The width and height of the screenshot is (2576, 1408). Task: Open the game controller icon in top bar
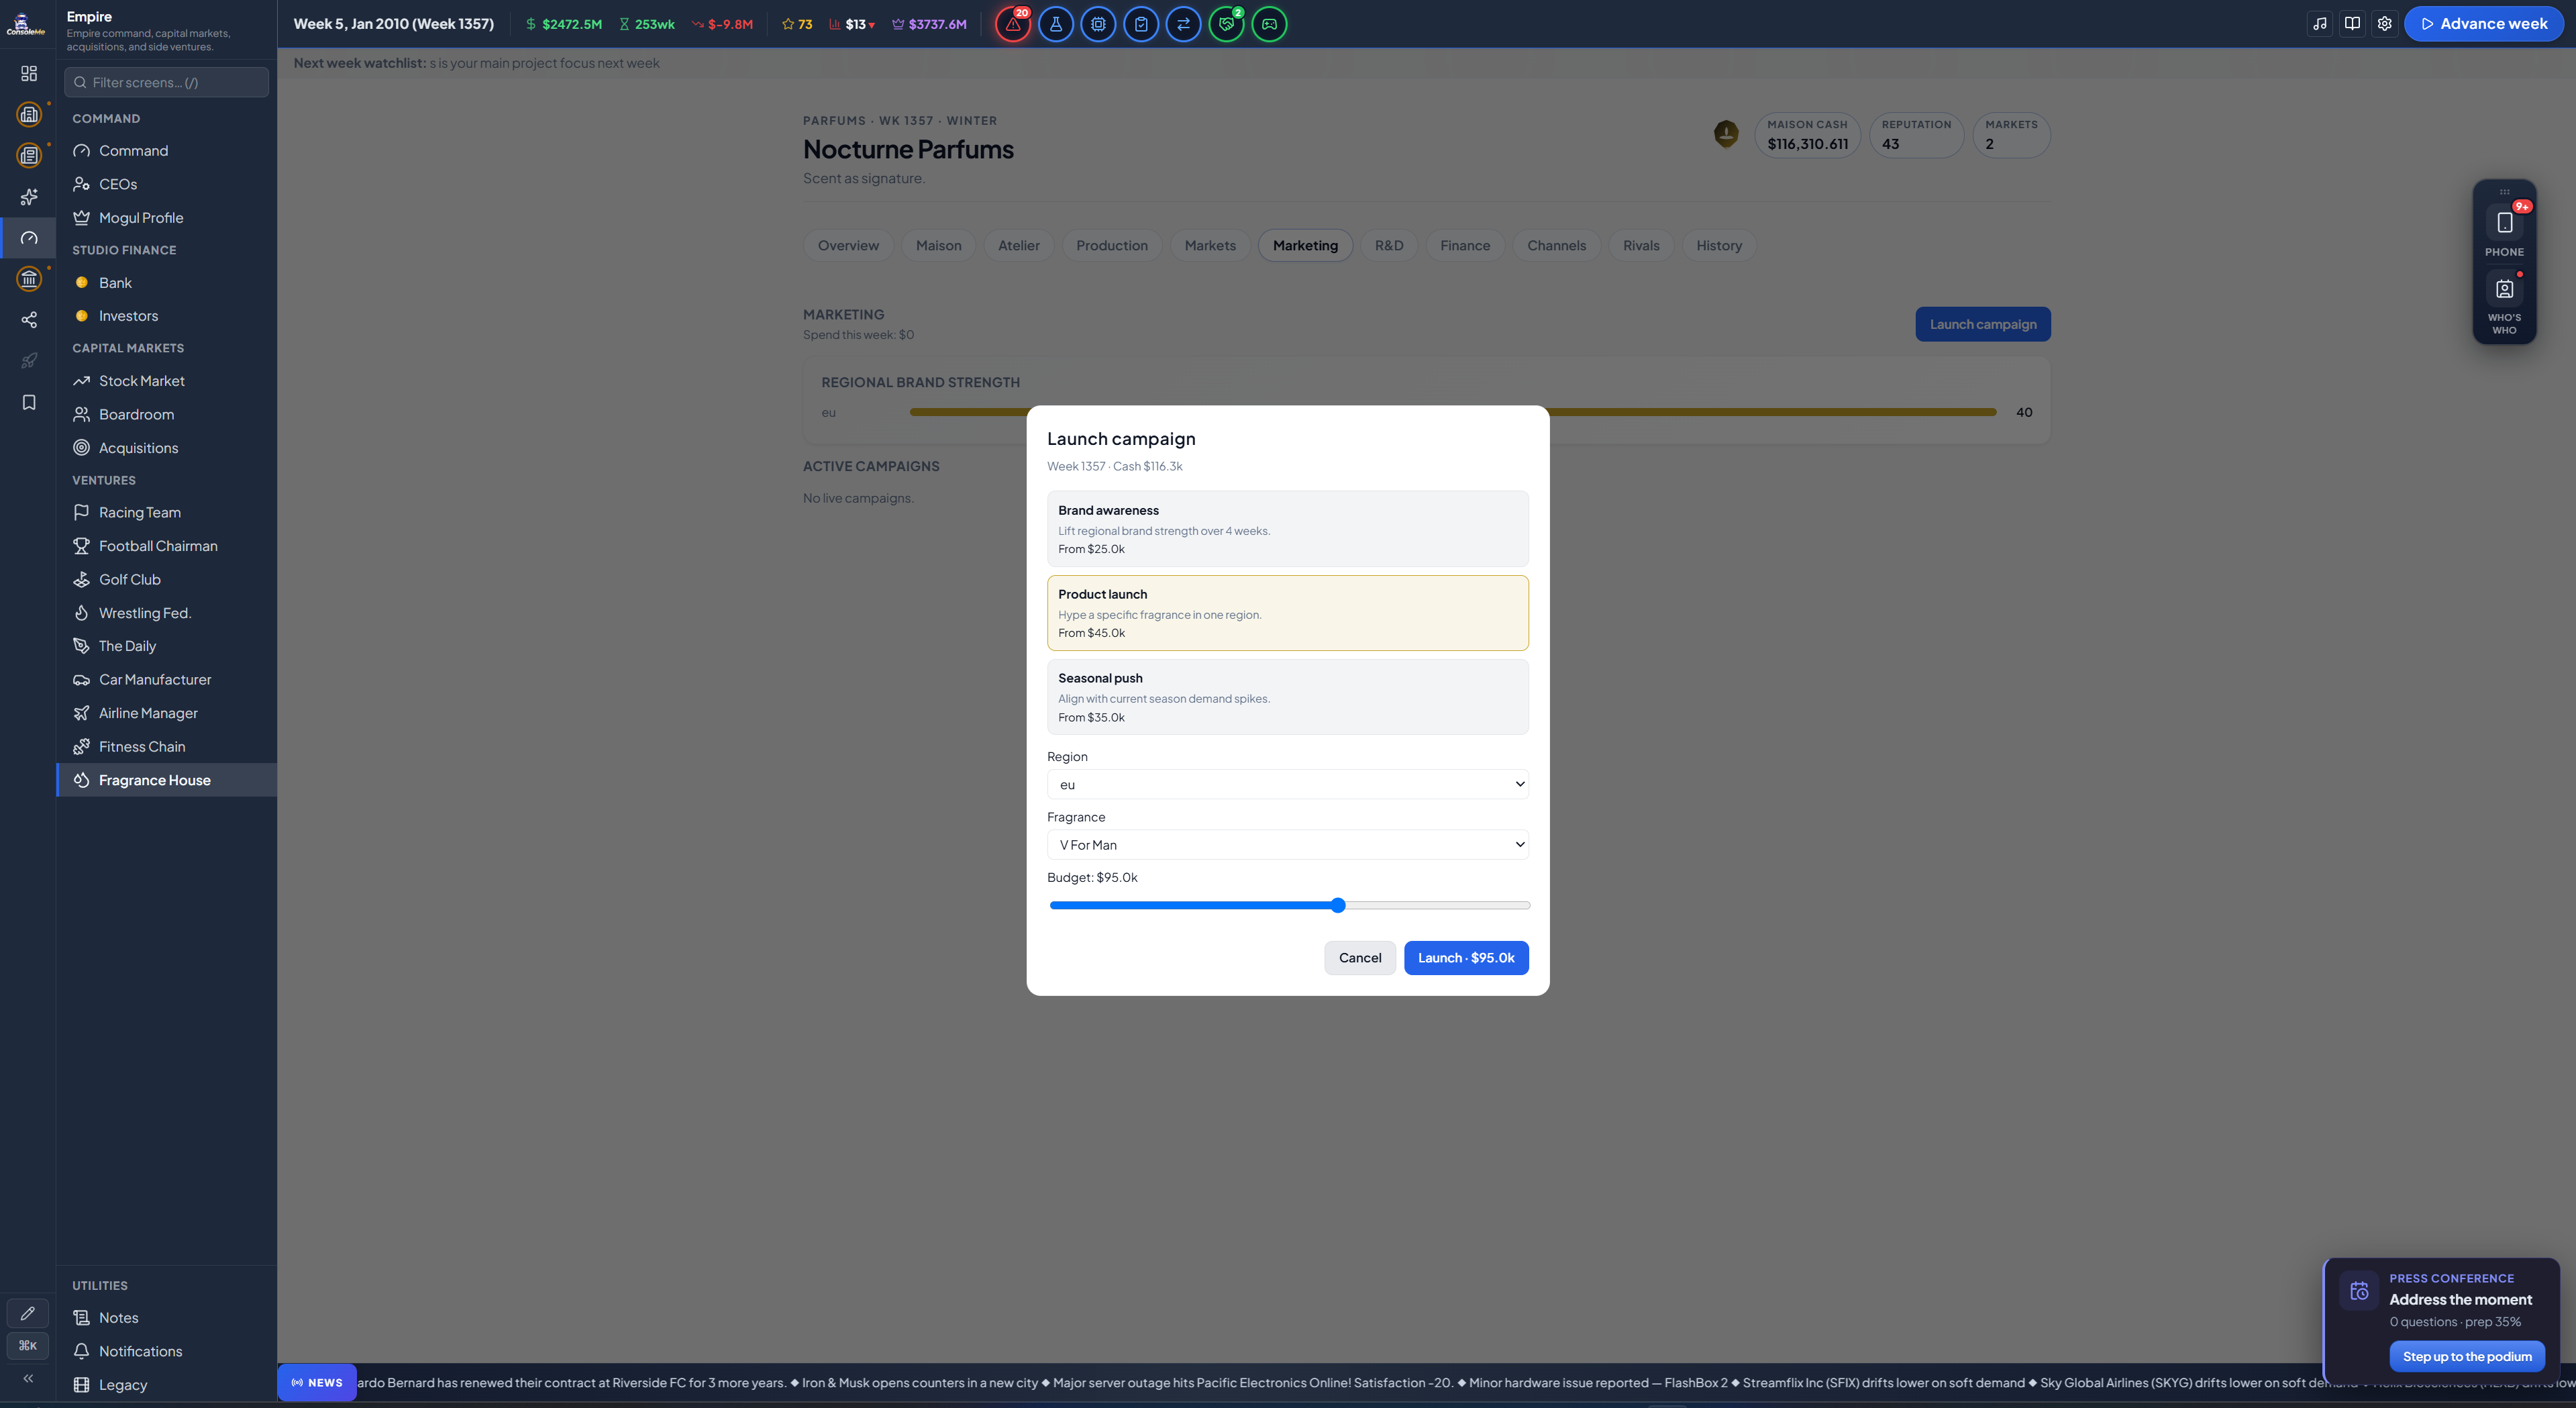pyautogui.click(x=1269, y=24)
